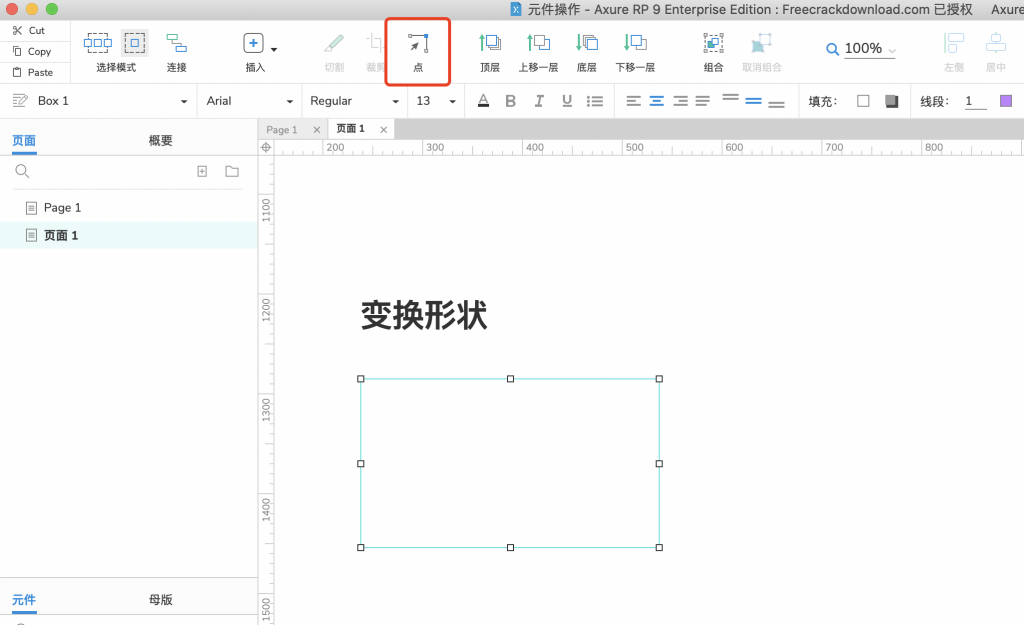Click the 组合 group icon

pyautogui.click(x=713, y=43)
